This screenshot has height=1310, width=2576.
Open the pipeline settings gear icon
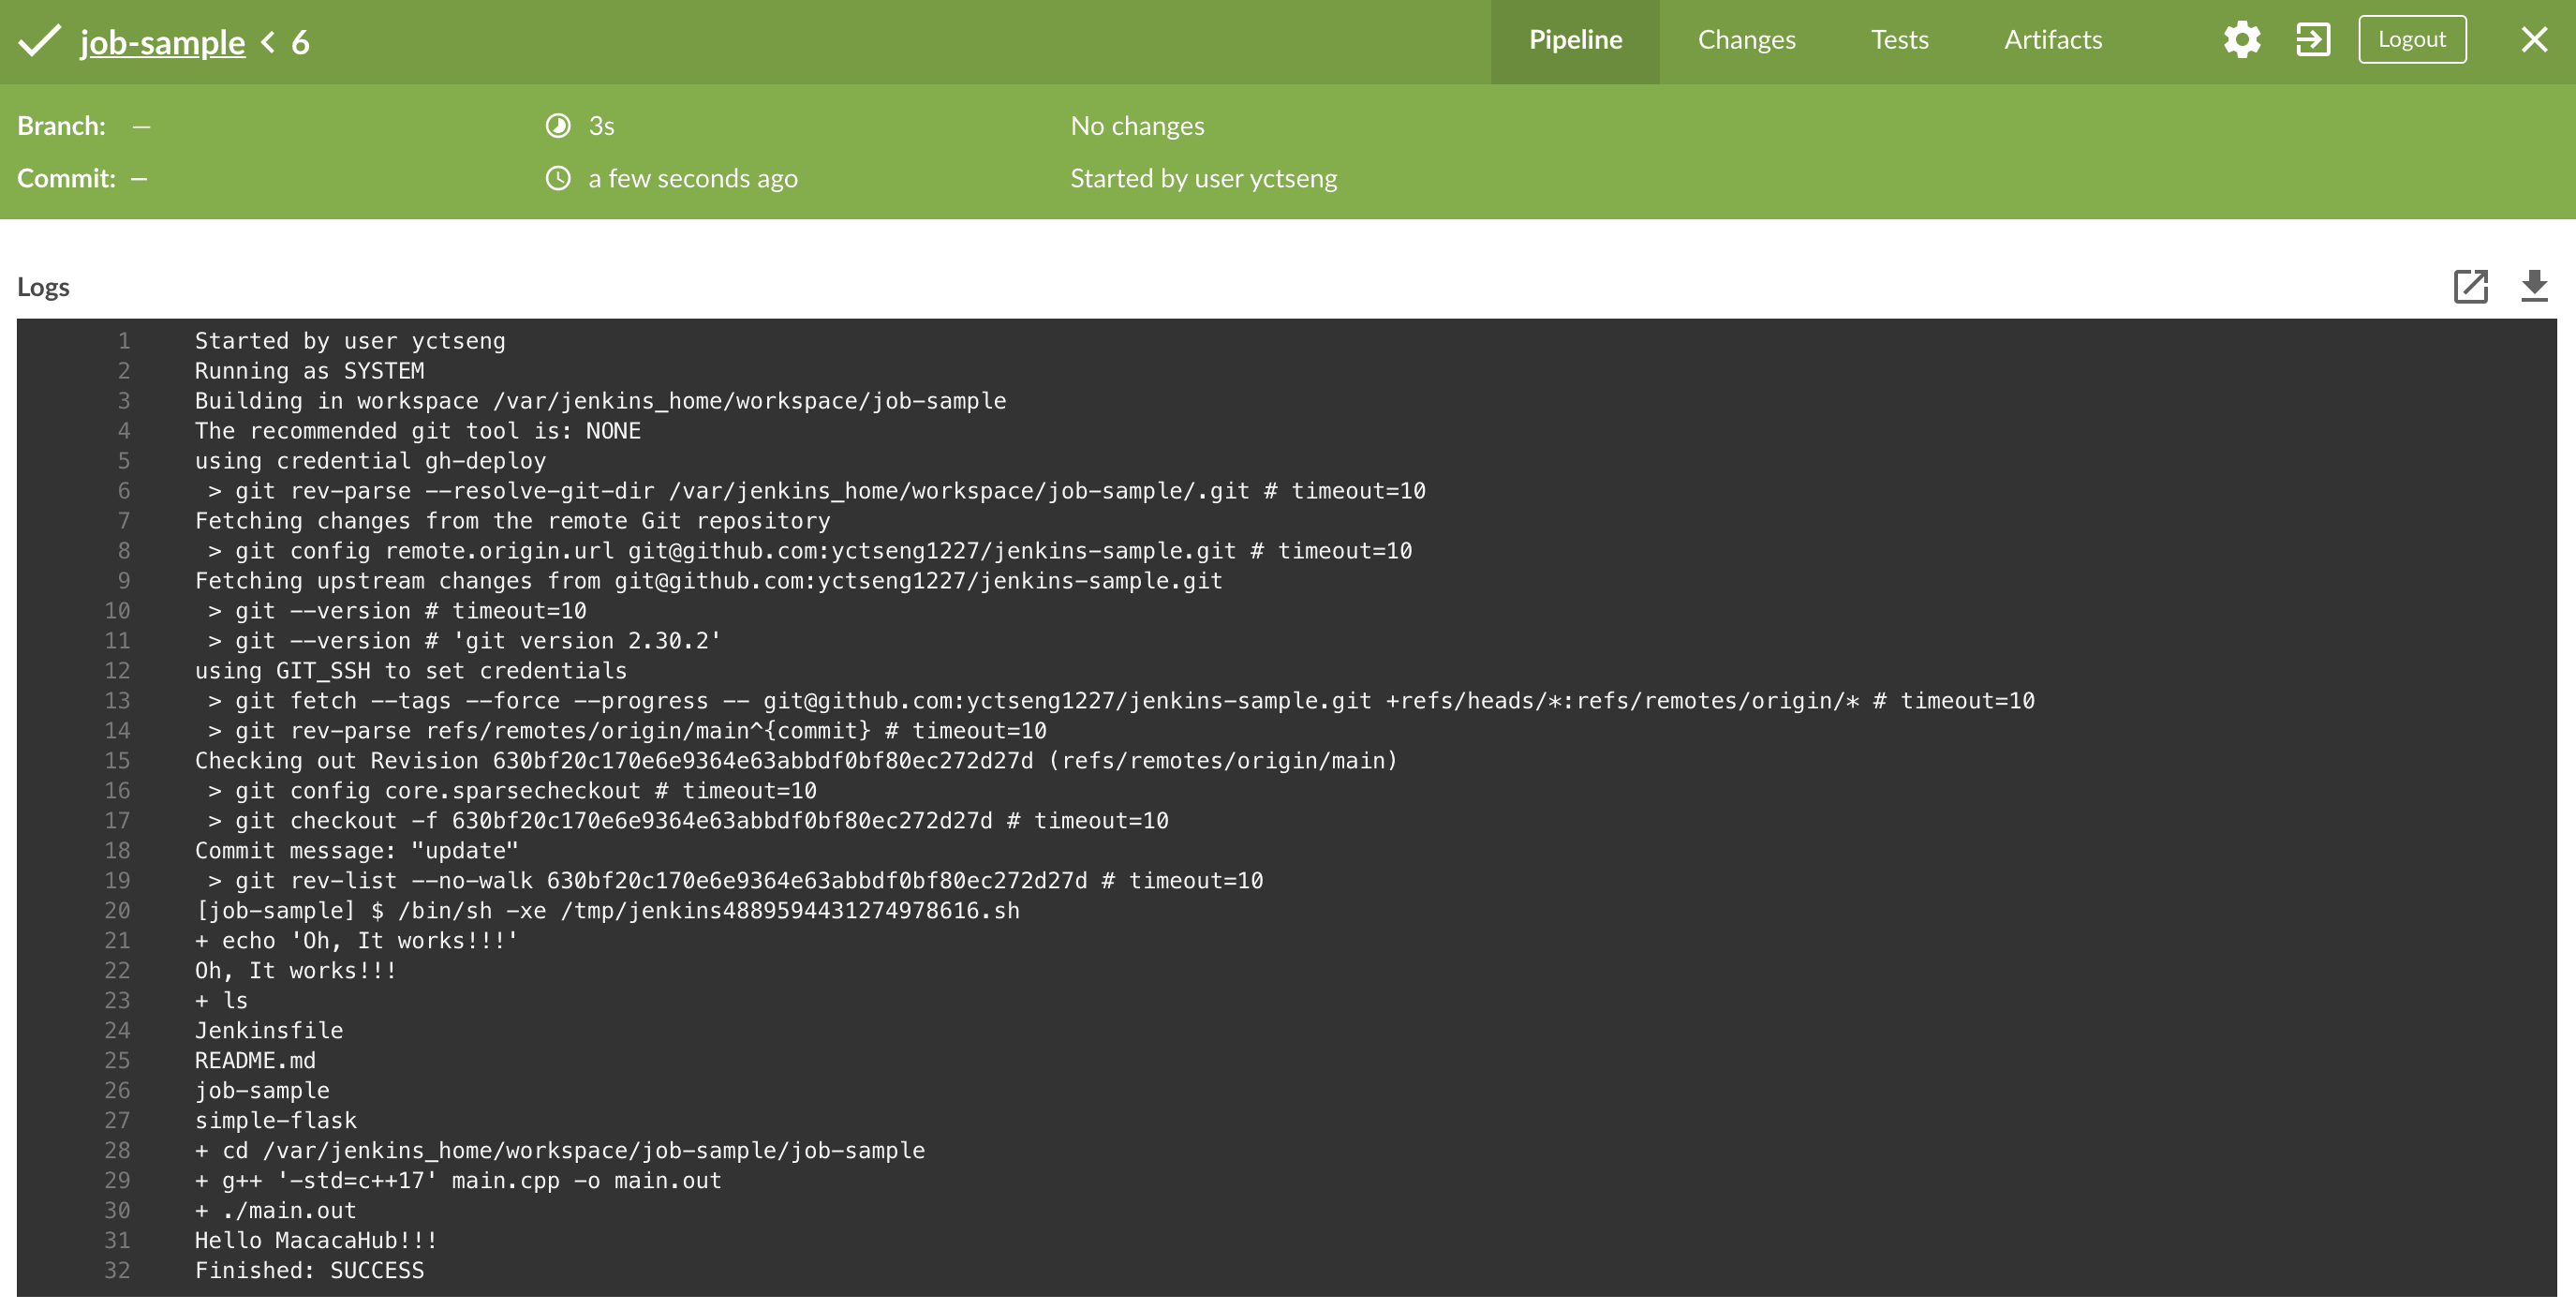click(2242, 40)
